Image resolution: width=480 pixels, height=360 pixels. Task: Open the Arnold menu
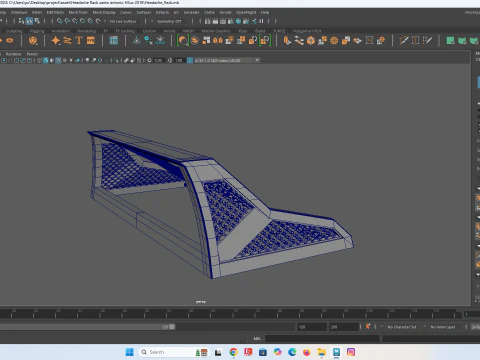click(225, 12)
